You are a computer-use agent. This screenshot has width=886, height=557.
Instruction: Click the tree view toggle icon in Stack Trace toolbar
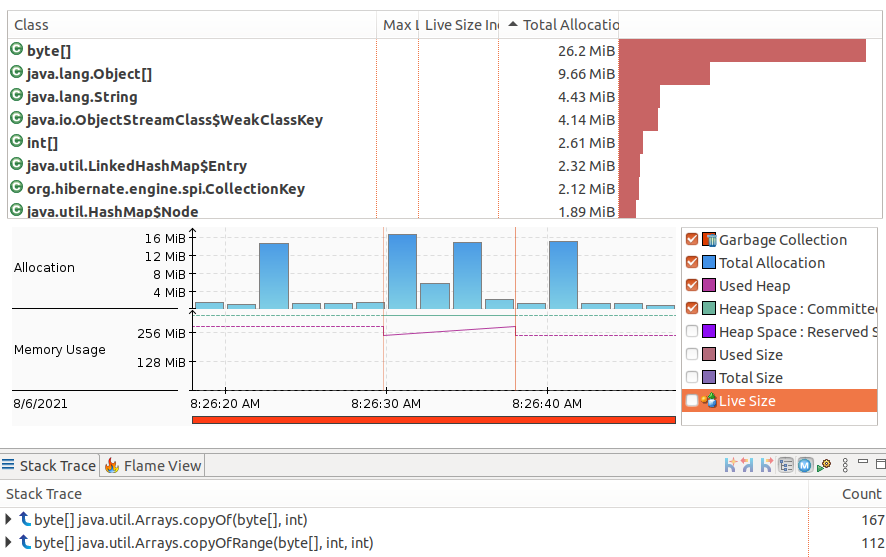click(x=786, y=465)
